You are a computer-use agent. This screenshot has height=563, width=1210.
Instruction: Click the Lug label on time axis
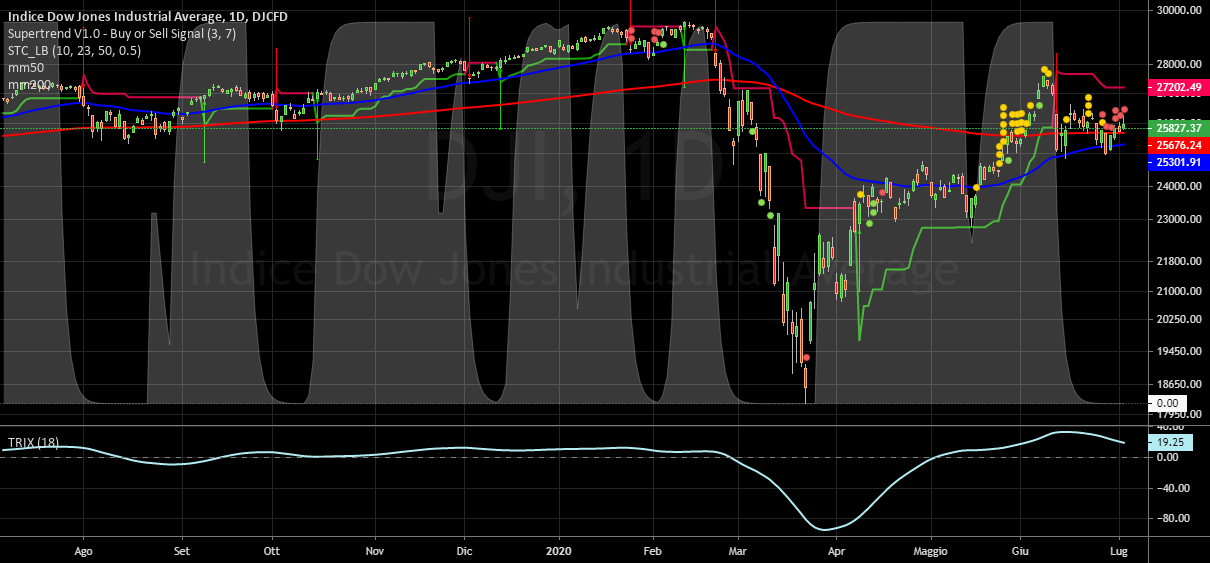1119,550
